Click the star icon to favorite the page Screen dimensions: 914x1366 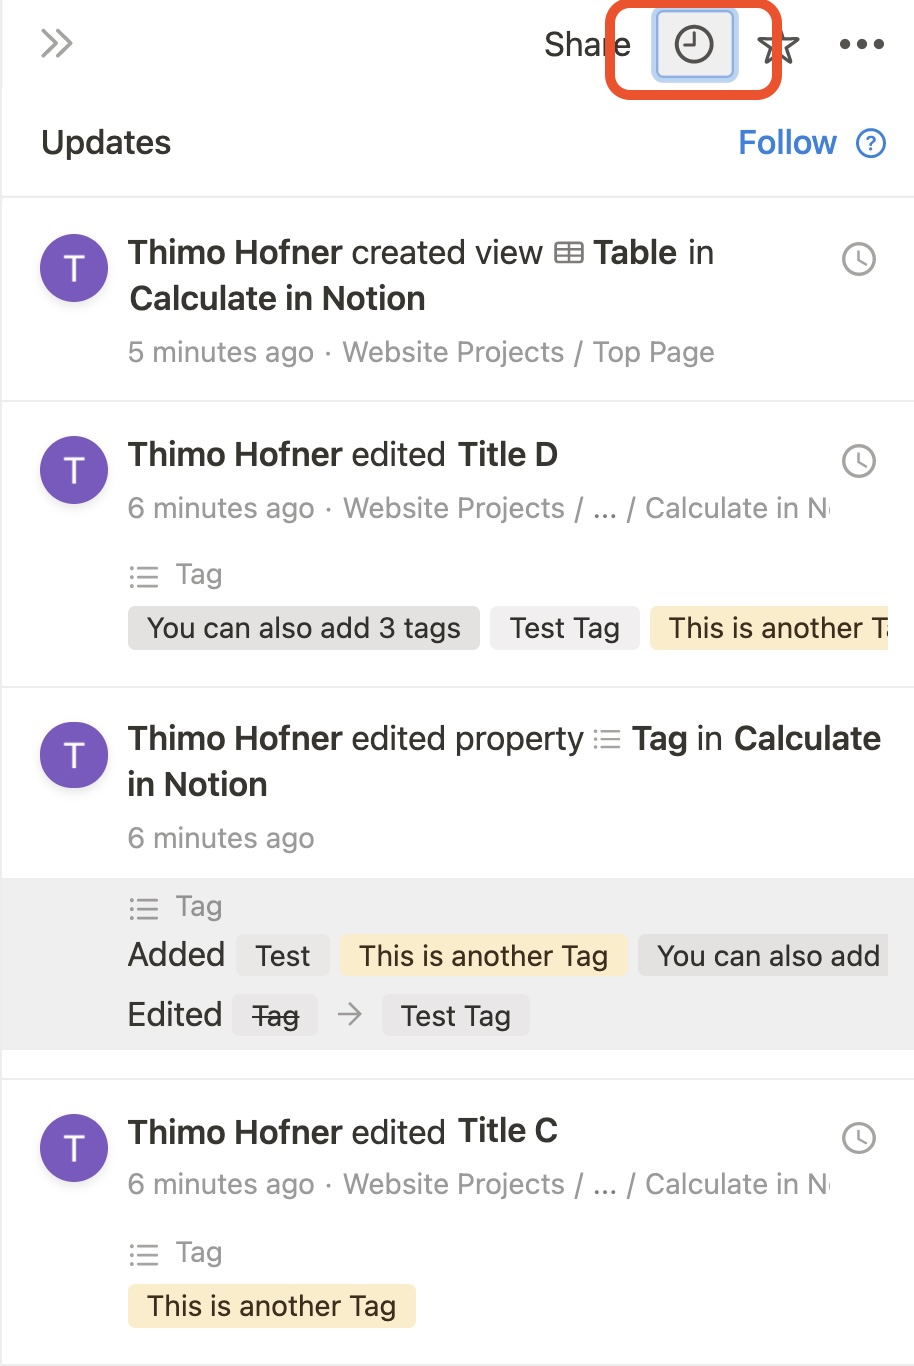coord(779,44)
